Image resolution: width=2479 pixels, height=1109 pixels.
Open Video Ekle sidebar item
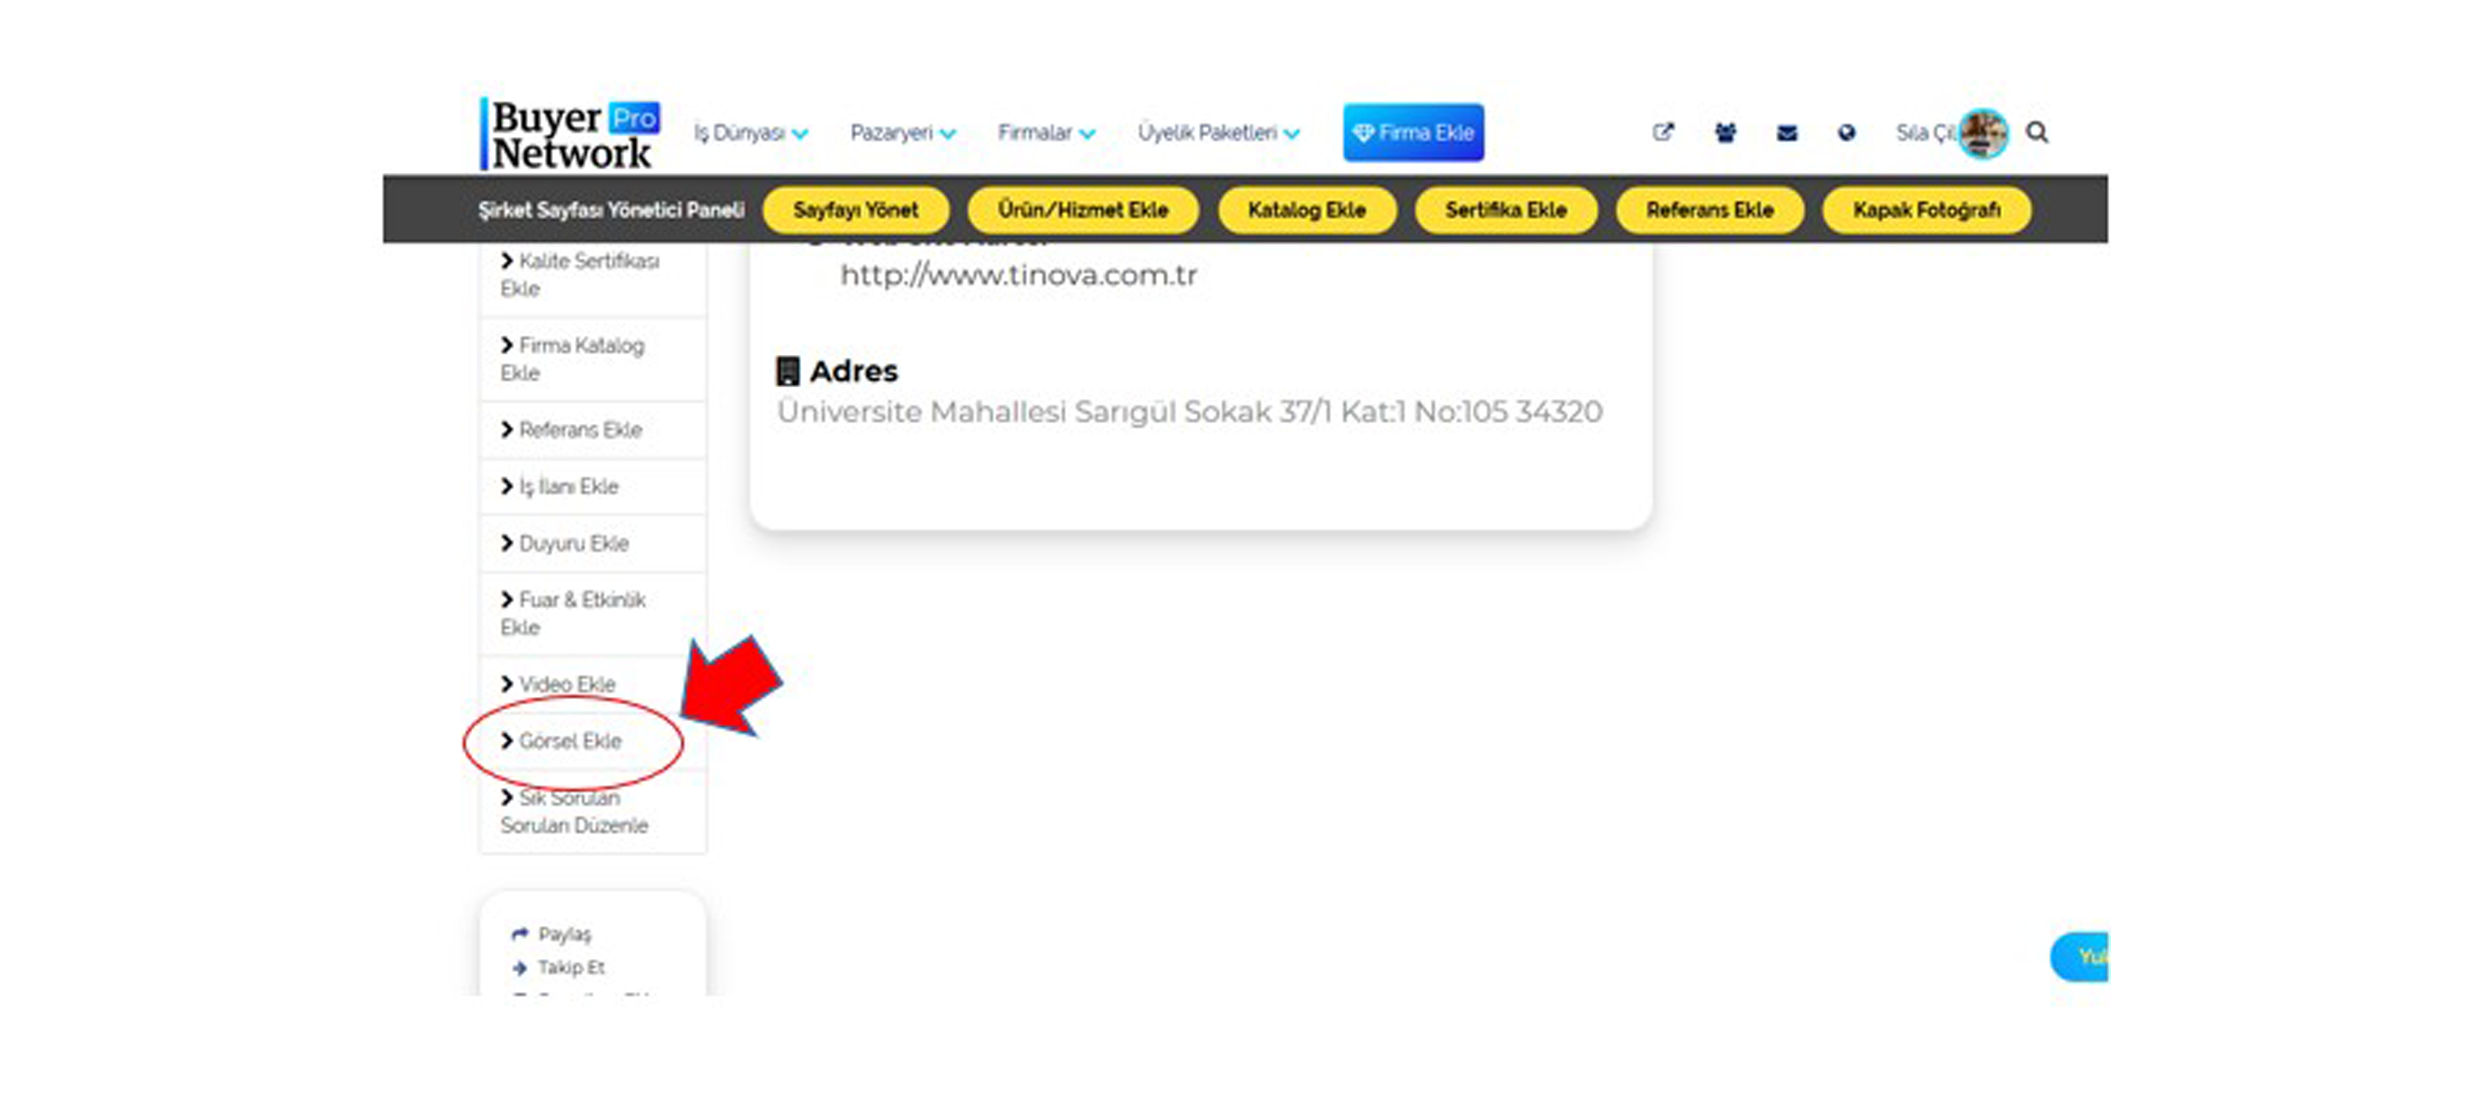(593, 684)
